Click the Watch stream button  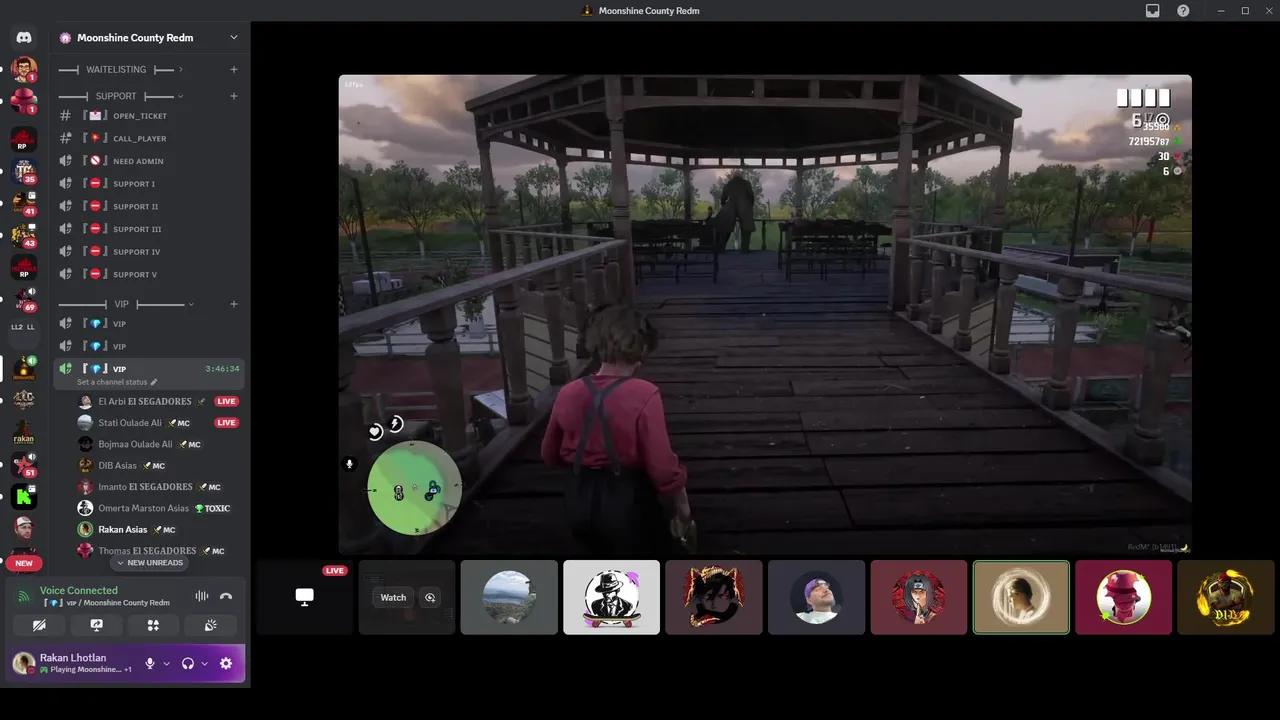(x=393, y=598)
